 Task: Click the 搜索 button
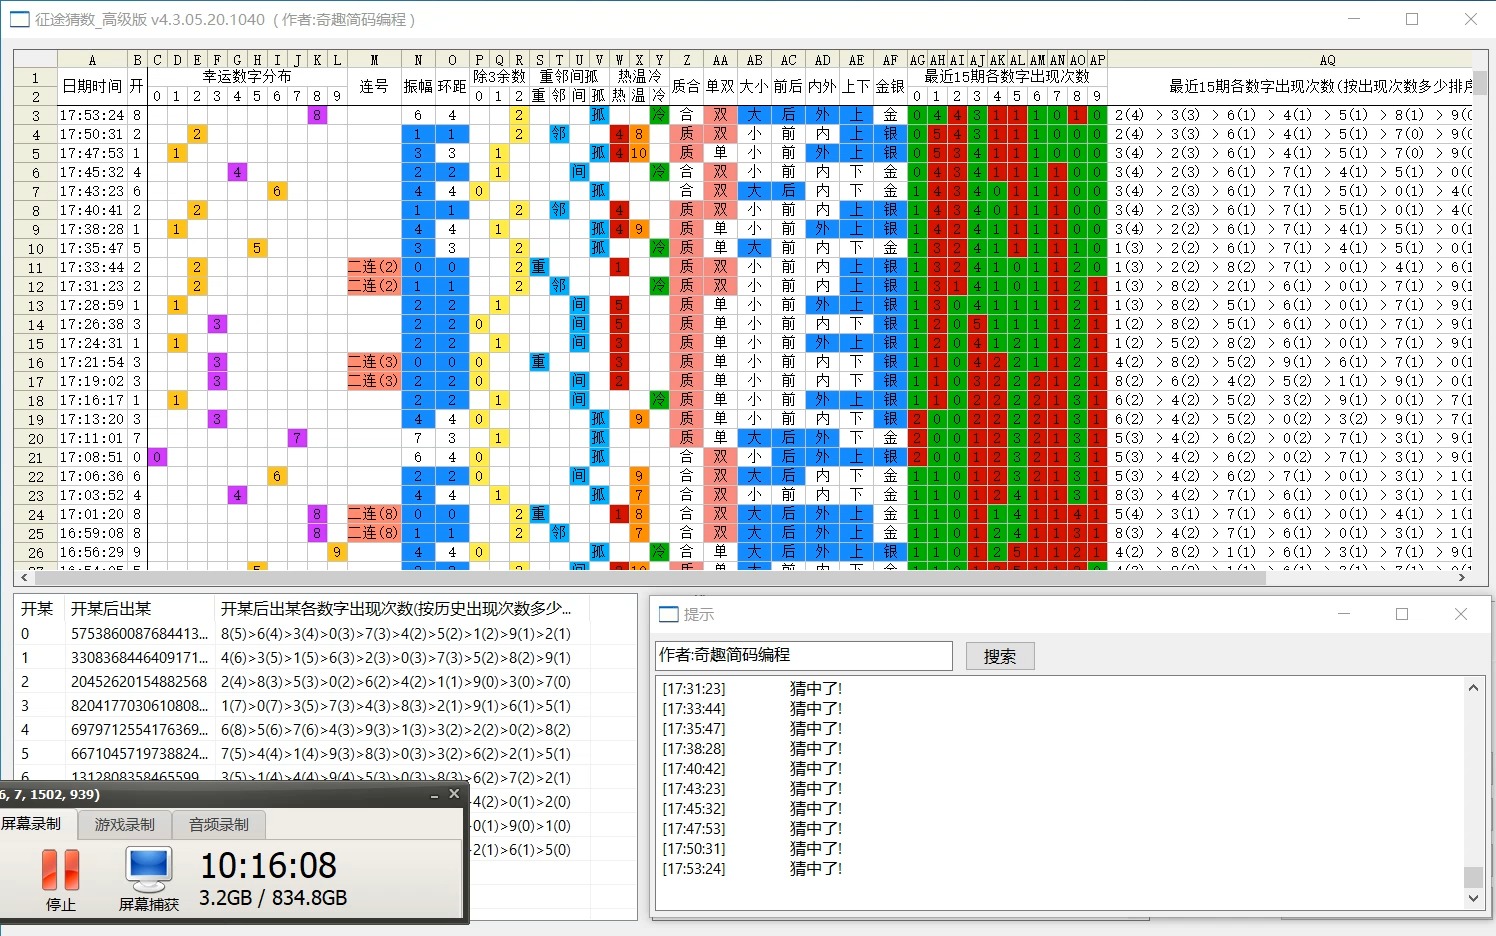1000,656
